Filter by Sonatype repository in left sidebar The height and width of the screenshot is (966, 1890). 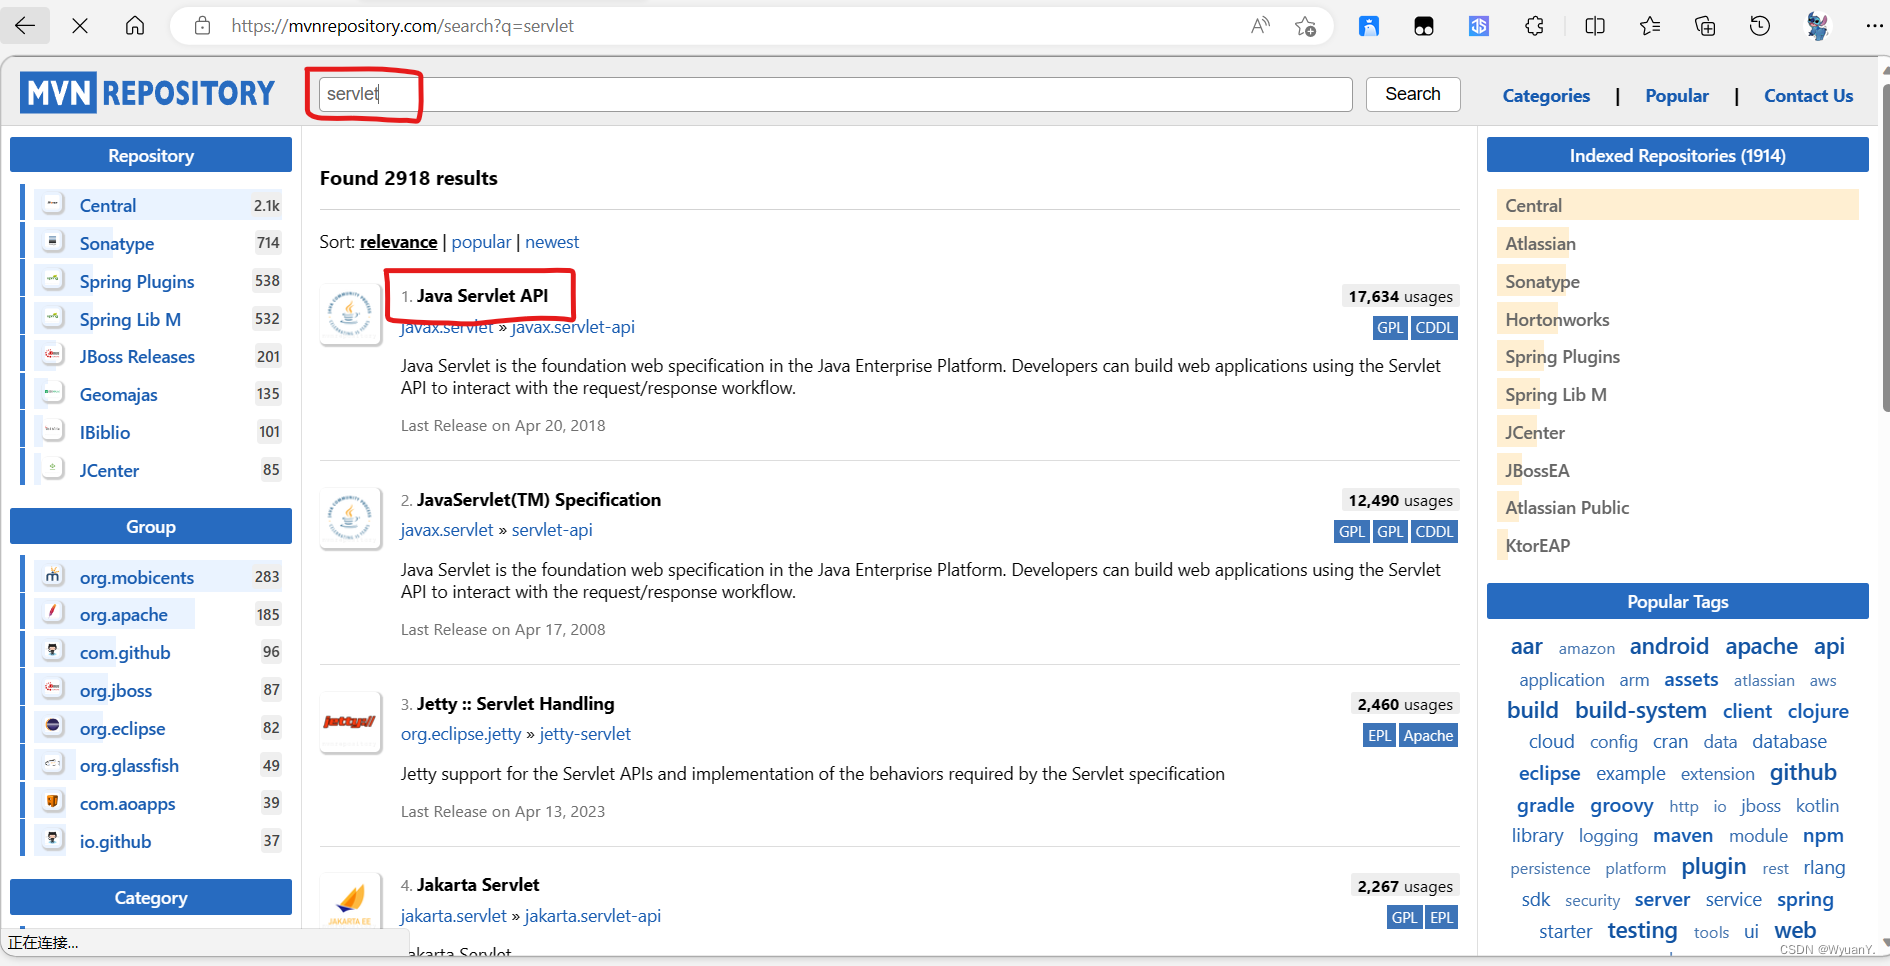click(x=117, y=244)
